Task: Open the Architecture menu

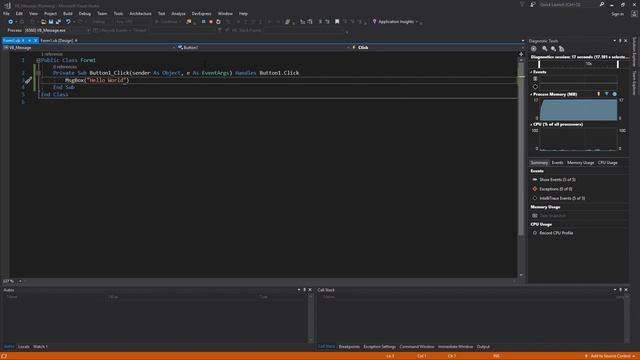Action: point(140,13)
